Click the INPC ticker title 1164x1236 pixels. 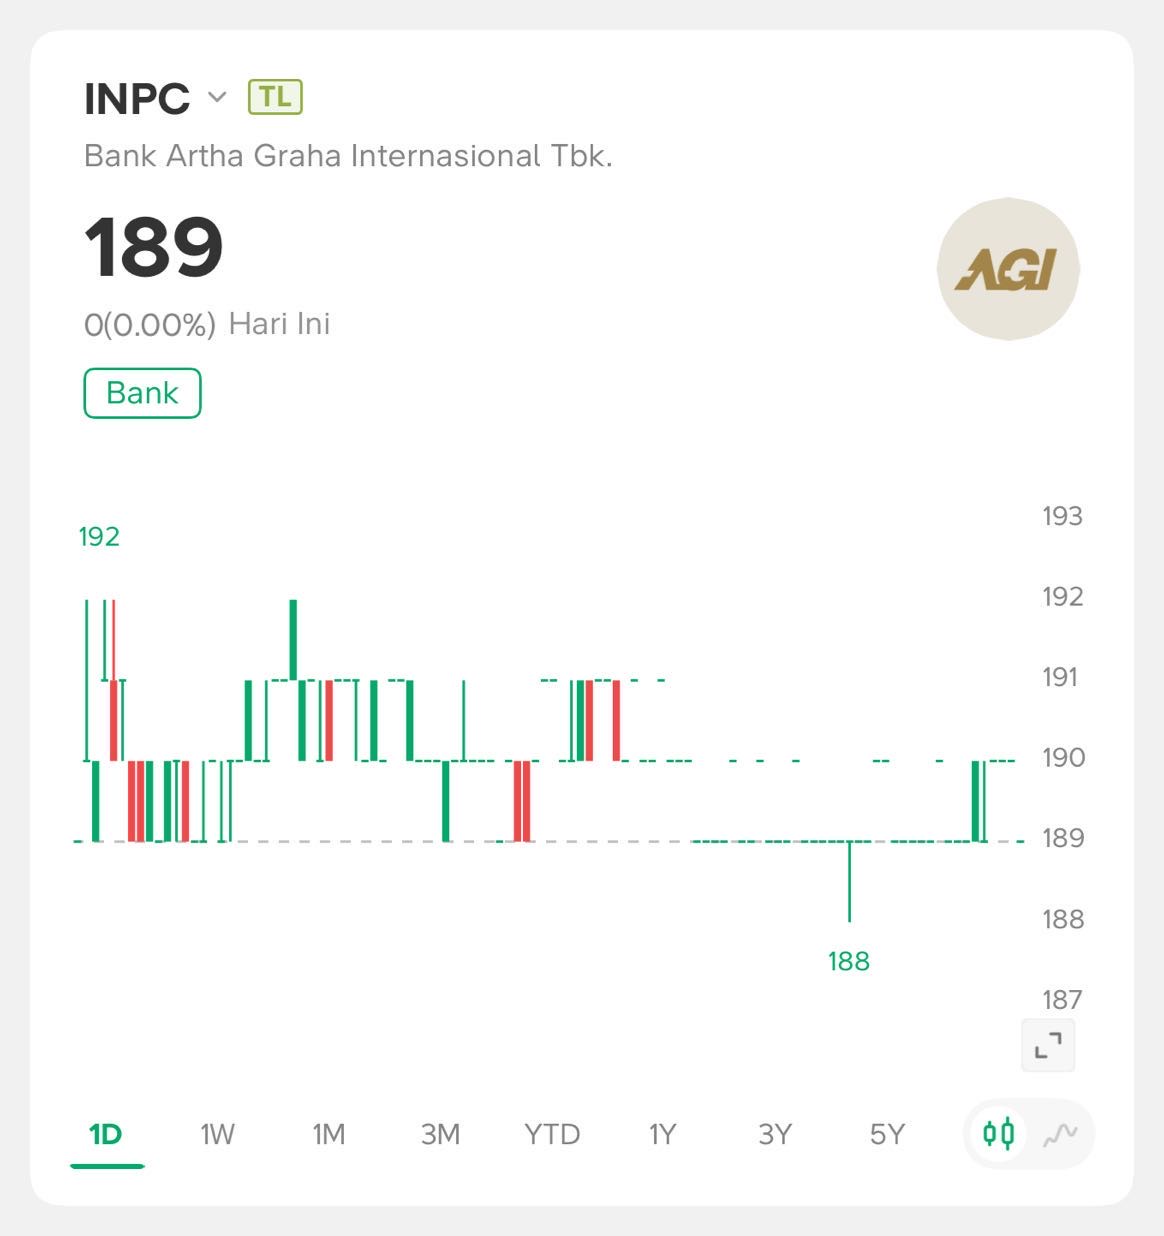pos(137,98)
